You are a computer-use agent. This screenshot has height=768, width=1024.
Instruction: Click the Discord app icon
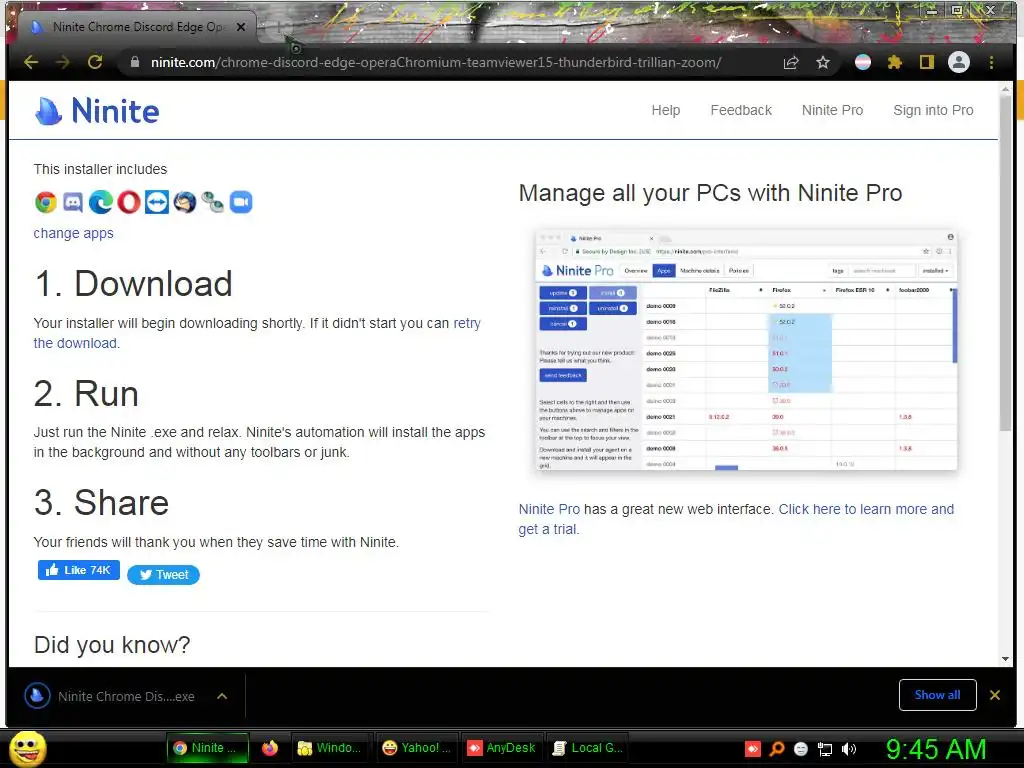[73, 202]
